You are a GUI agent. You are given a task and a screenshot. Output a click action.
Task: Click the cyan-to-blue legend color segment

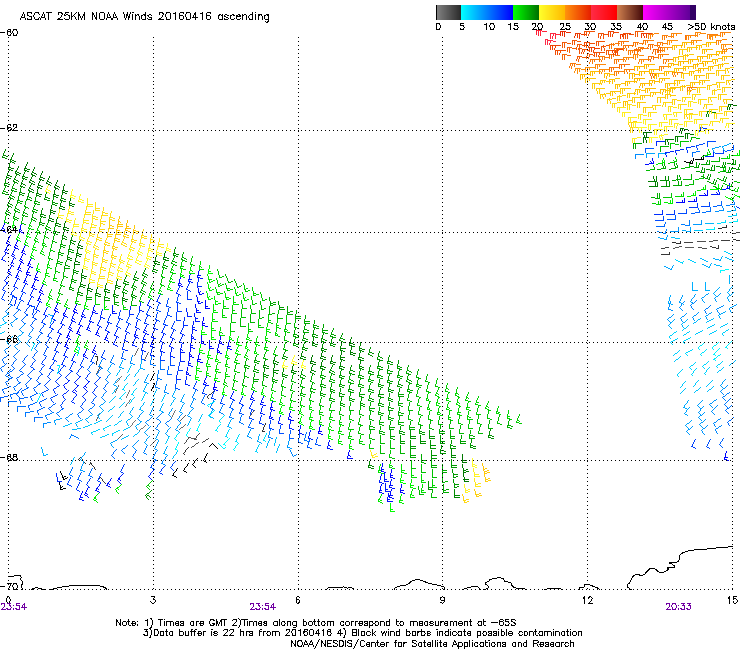(x=487, y=12)
